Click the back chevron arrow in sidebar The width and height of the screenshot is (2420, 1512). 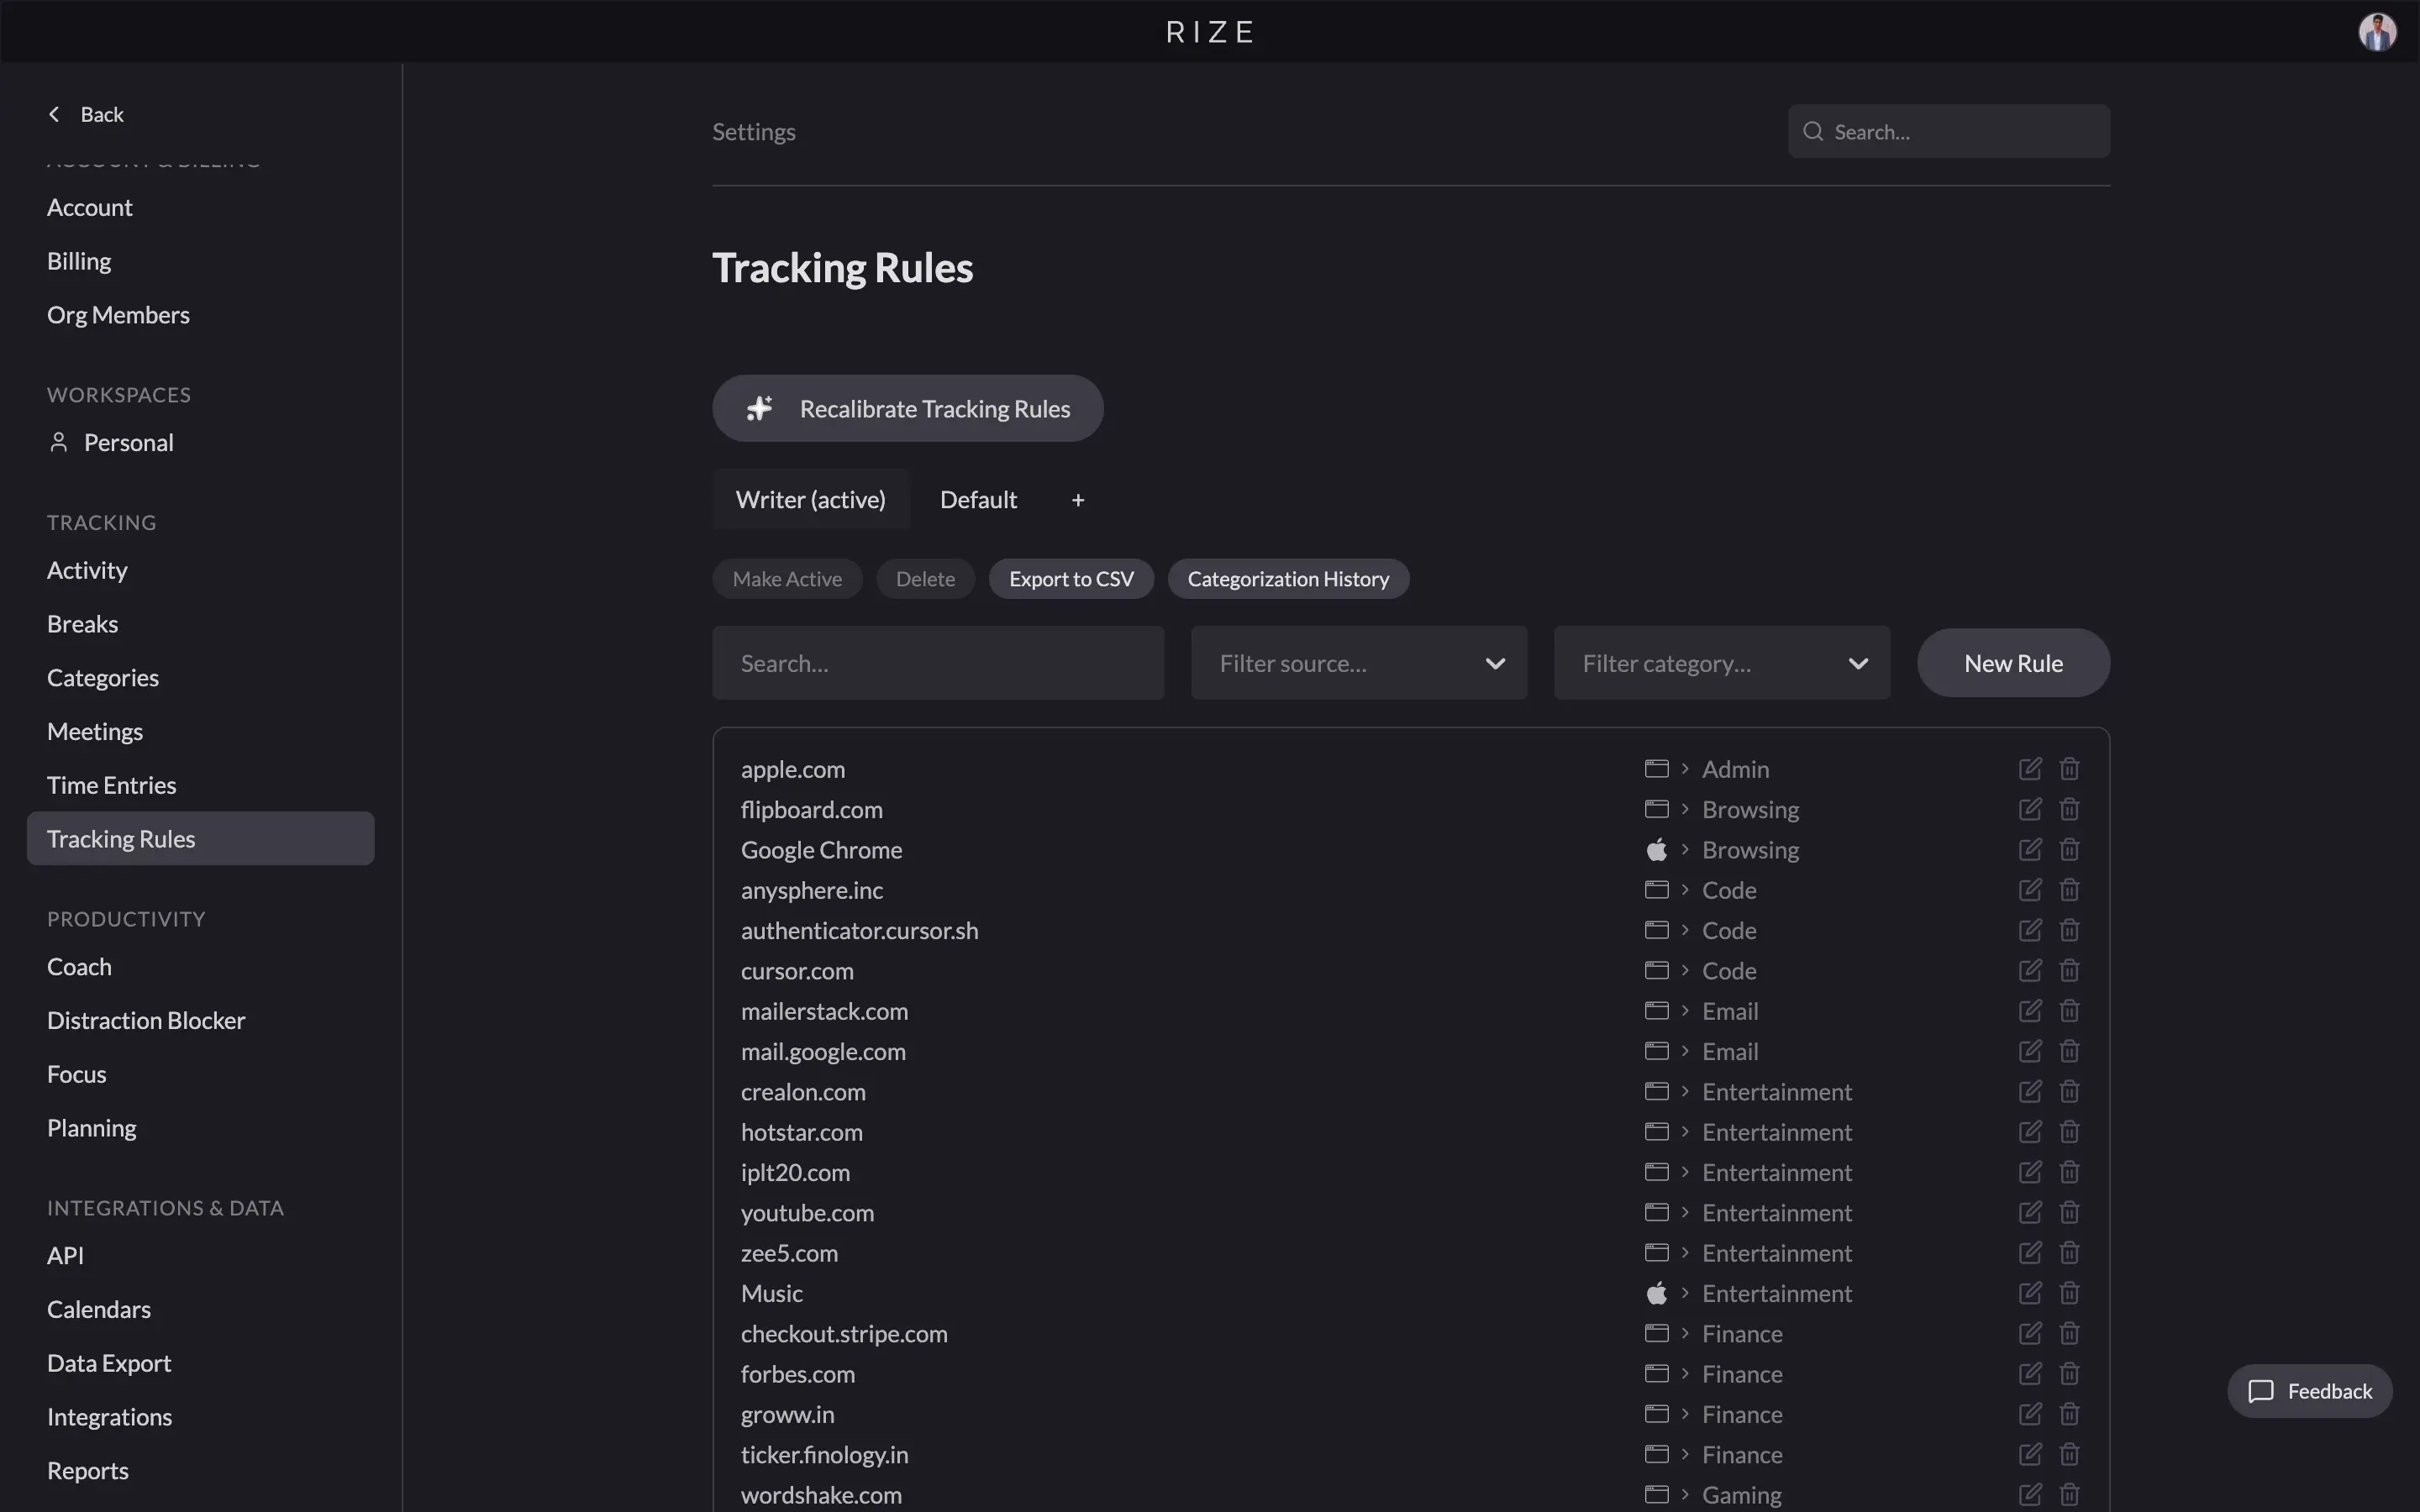(x=55, y=113)
